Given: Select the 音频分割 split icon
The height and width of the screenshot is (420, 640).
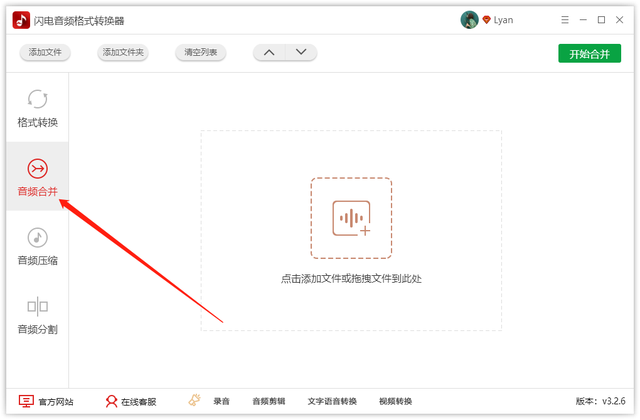Looking at the screenshot, I should (x=38, y=306).
